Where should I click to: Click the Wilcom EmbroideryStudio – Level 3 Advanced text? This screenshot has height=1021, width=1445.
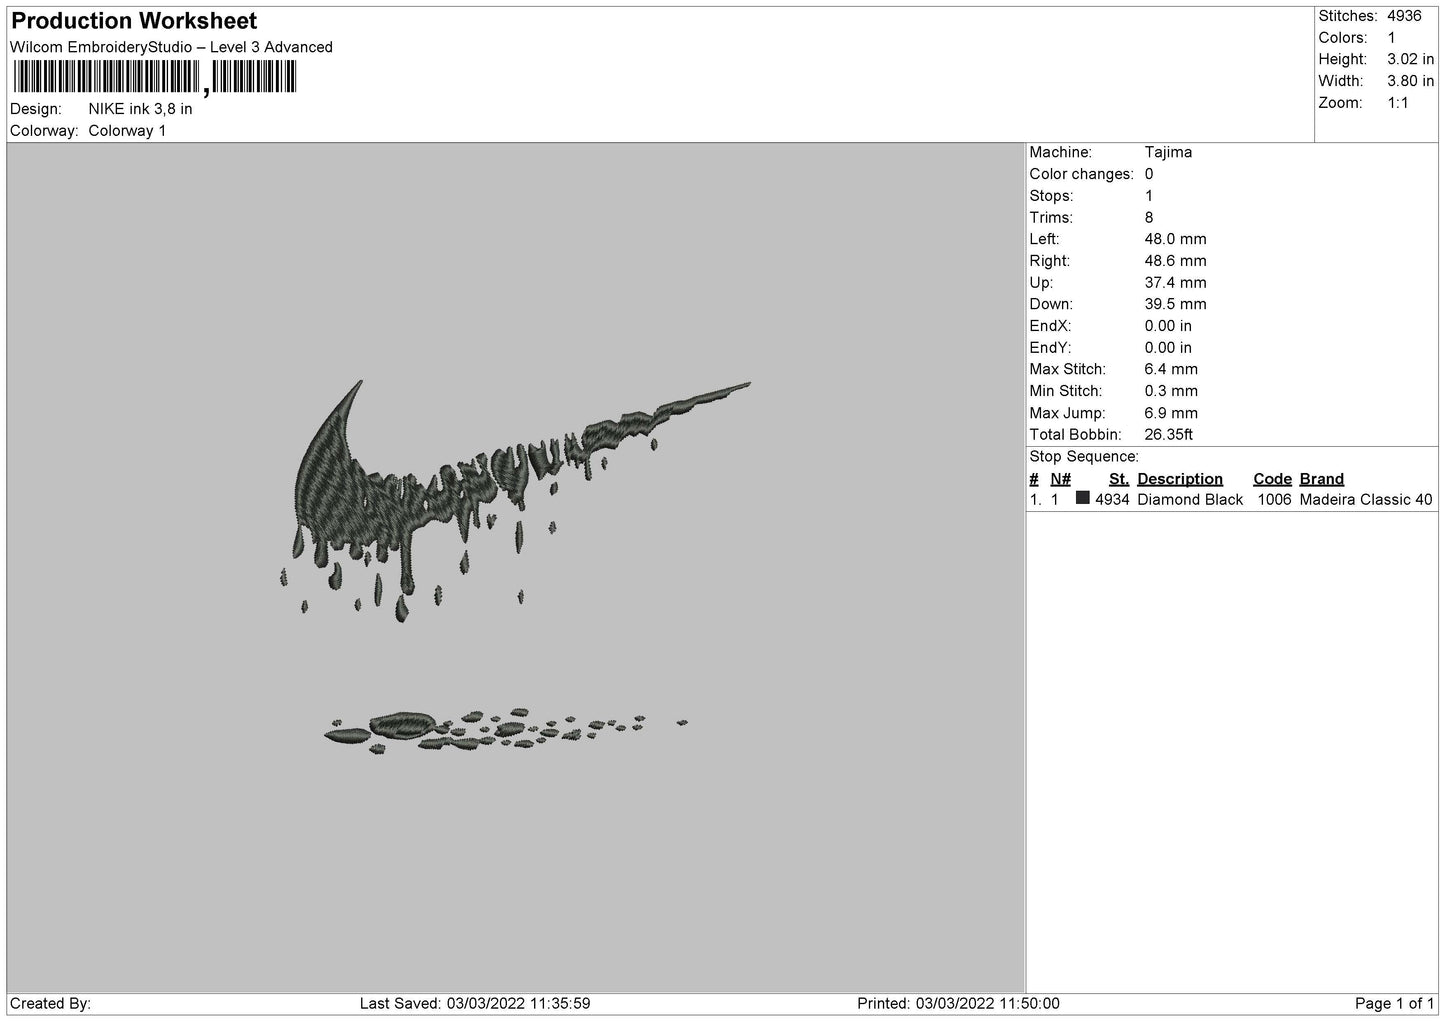pos(171,47)
